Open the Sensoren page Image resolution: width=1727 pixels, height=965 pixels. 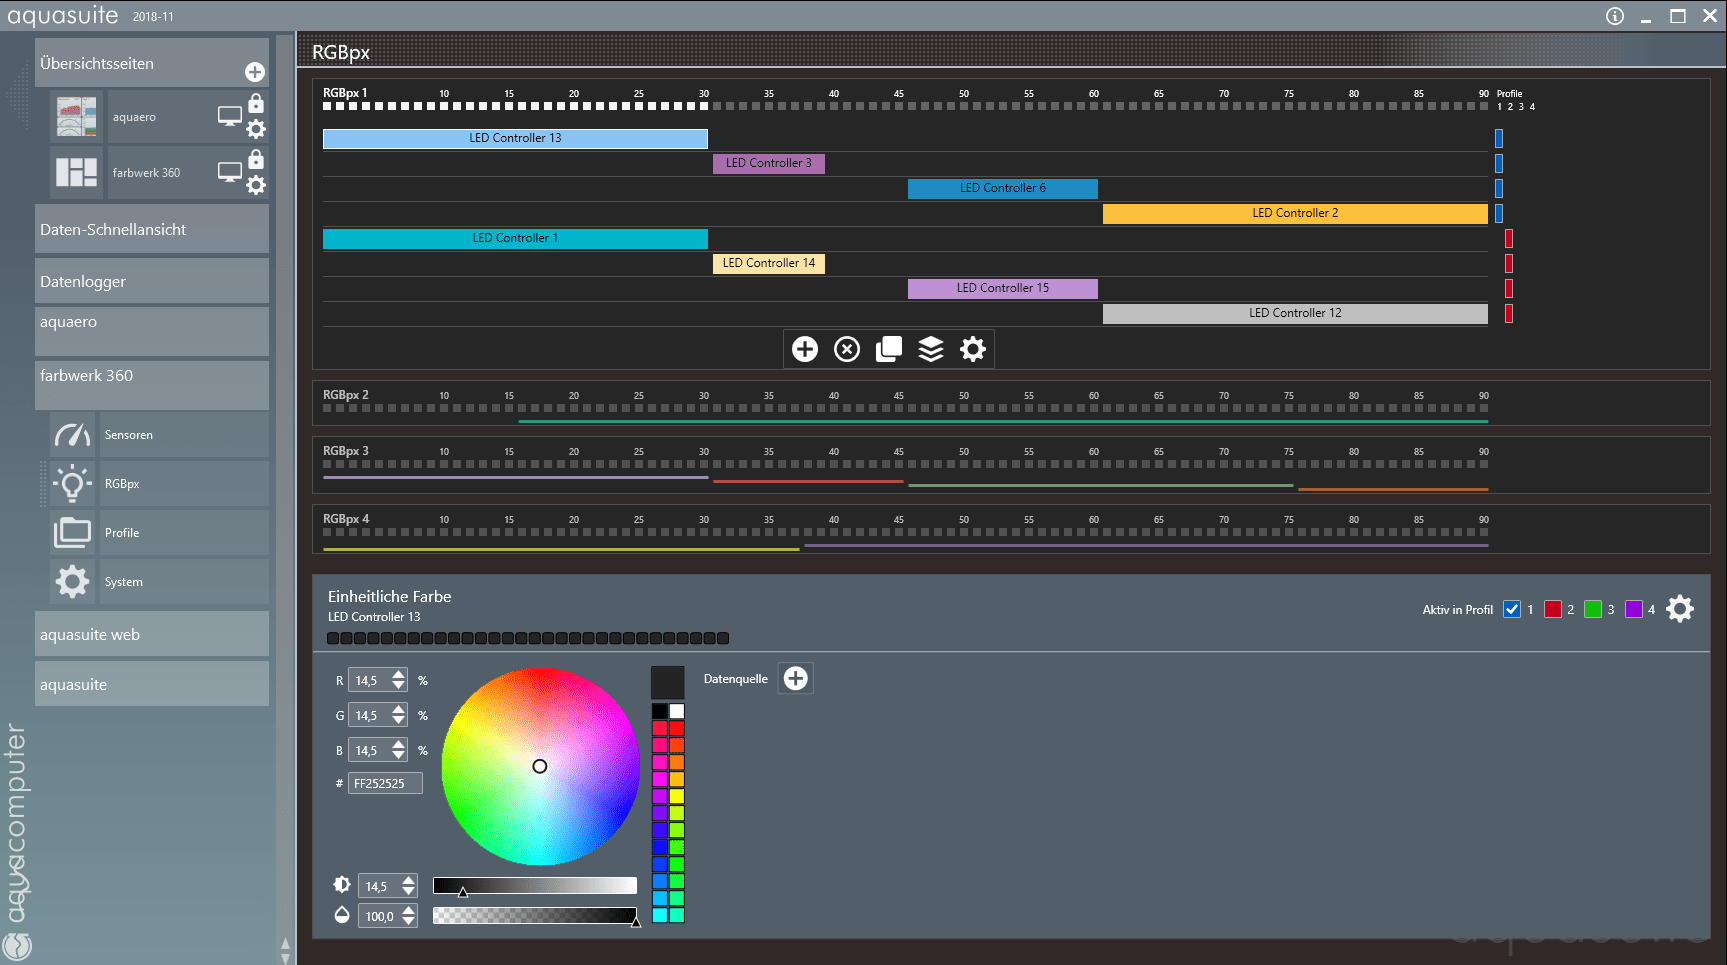(184, 435)
